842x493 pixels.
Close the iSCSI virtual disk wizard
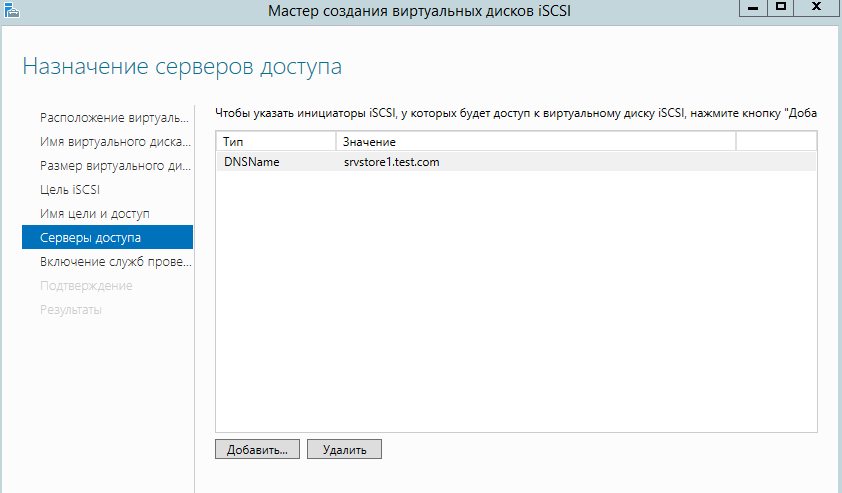820,8
